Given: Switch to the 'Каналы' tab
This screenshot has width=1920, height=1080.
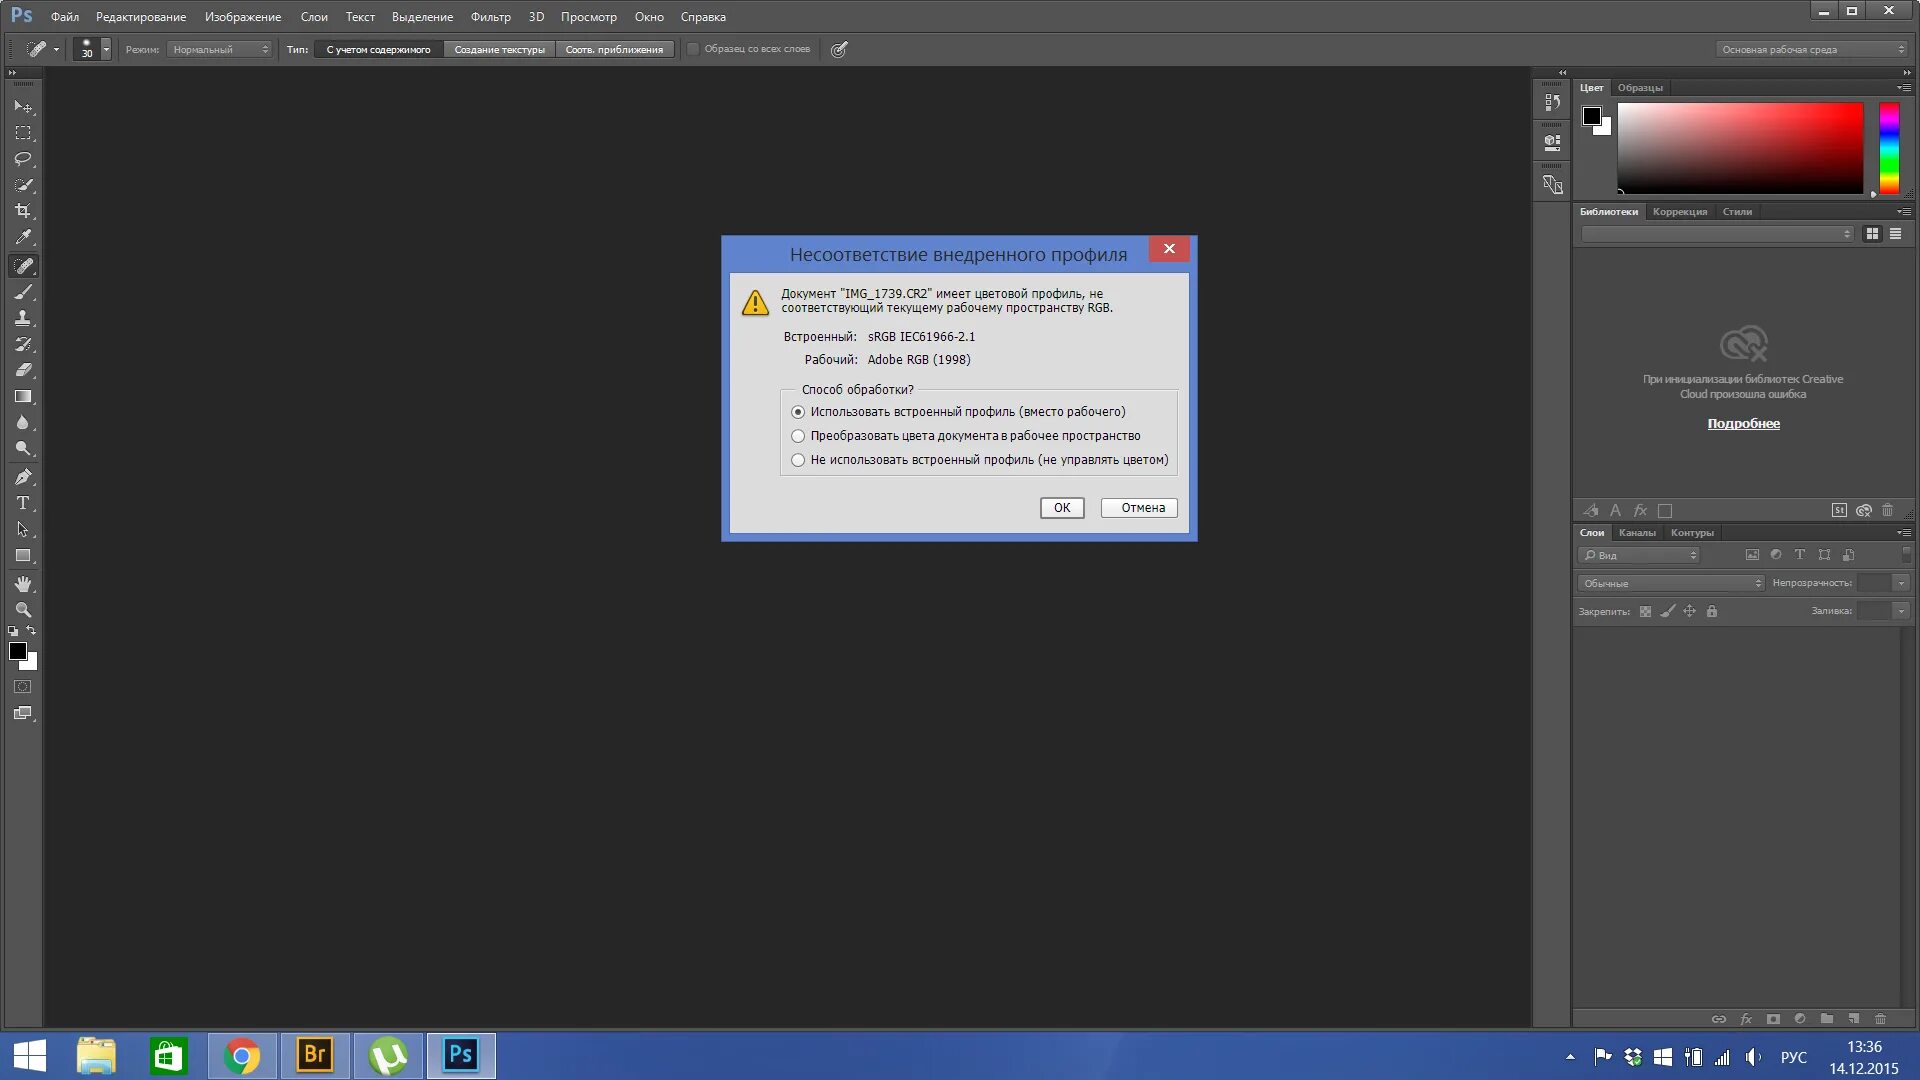Looking at the screenshot, I should coord(1637,533).
